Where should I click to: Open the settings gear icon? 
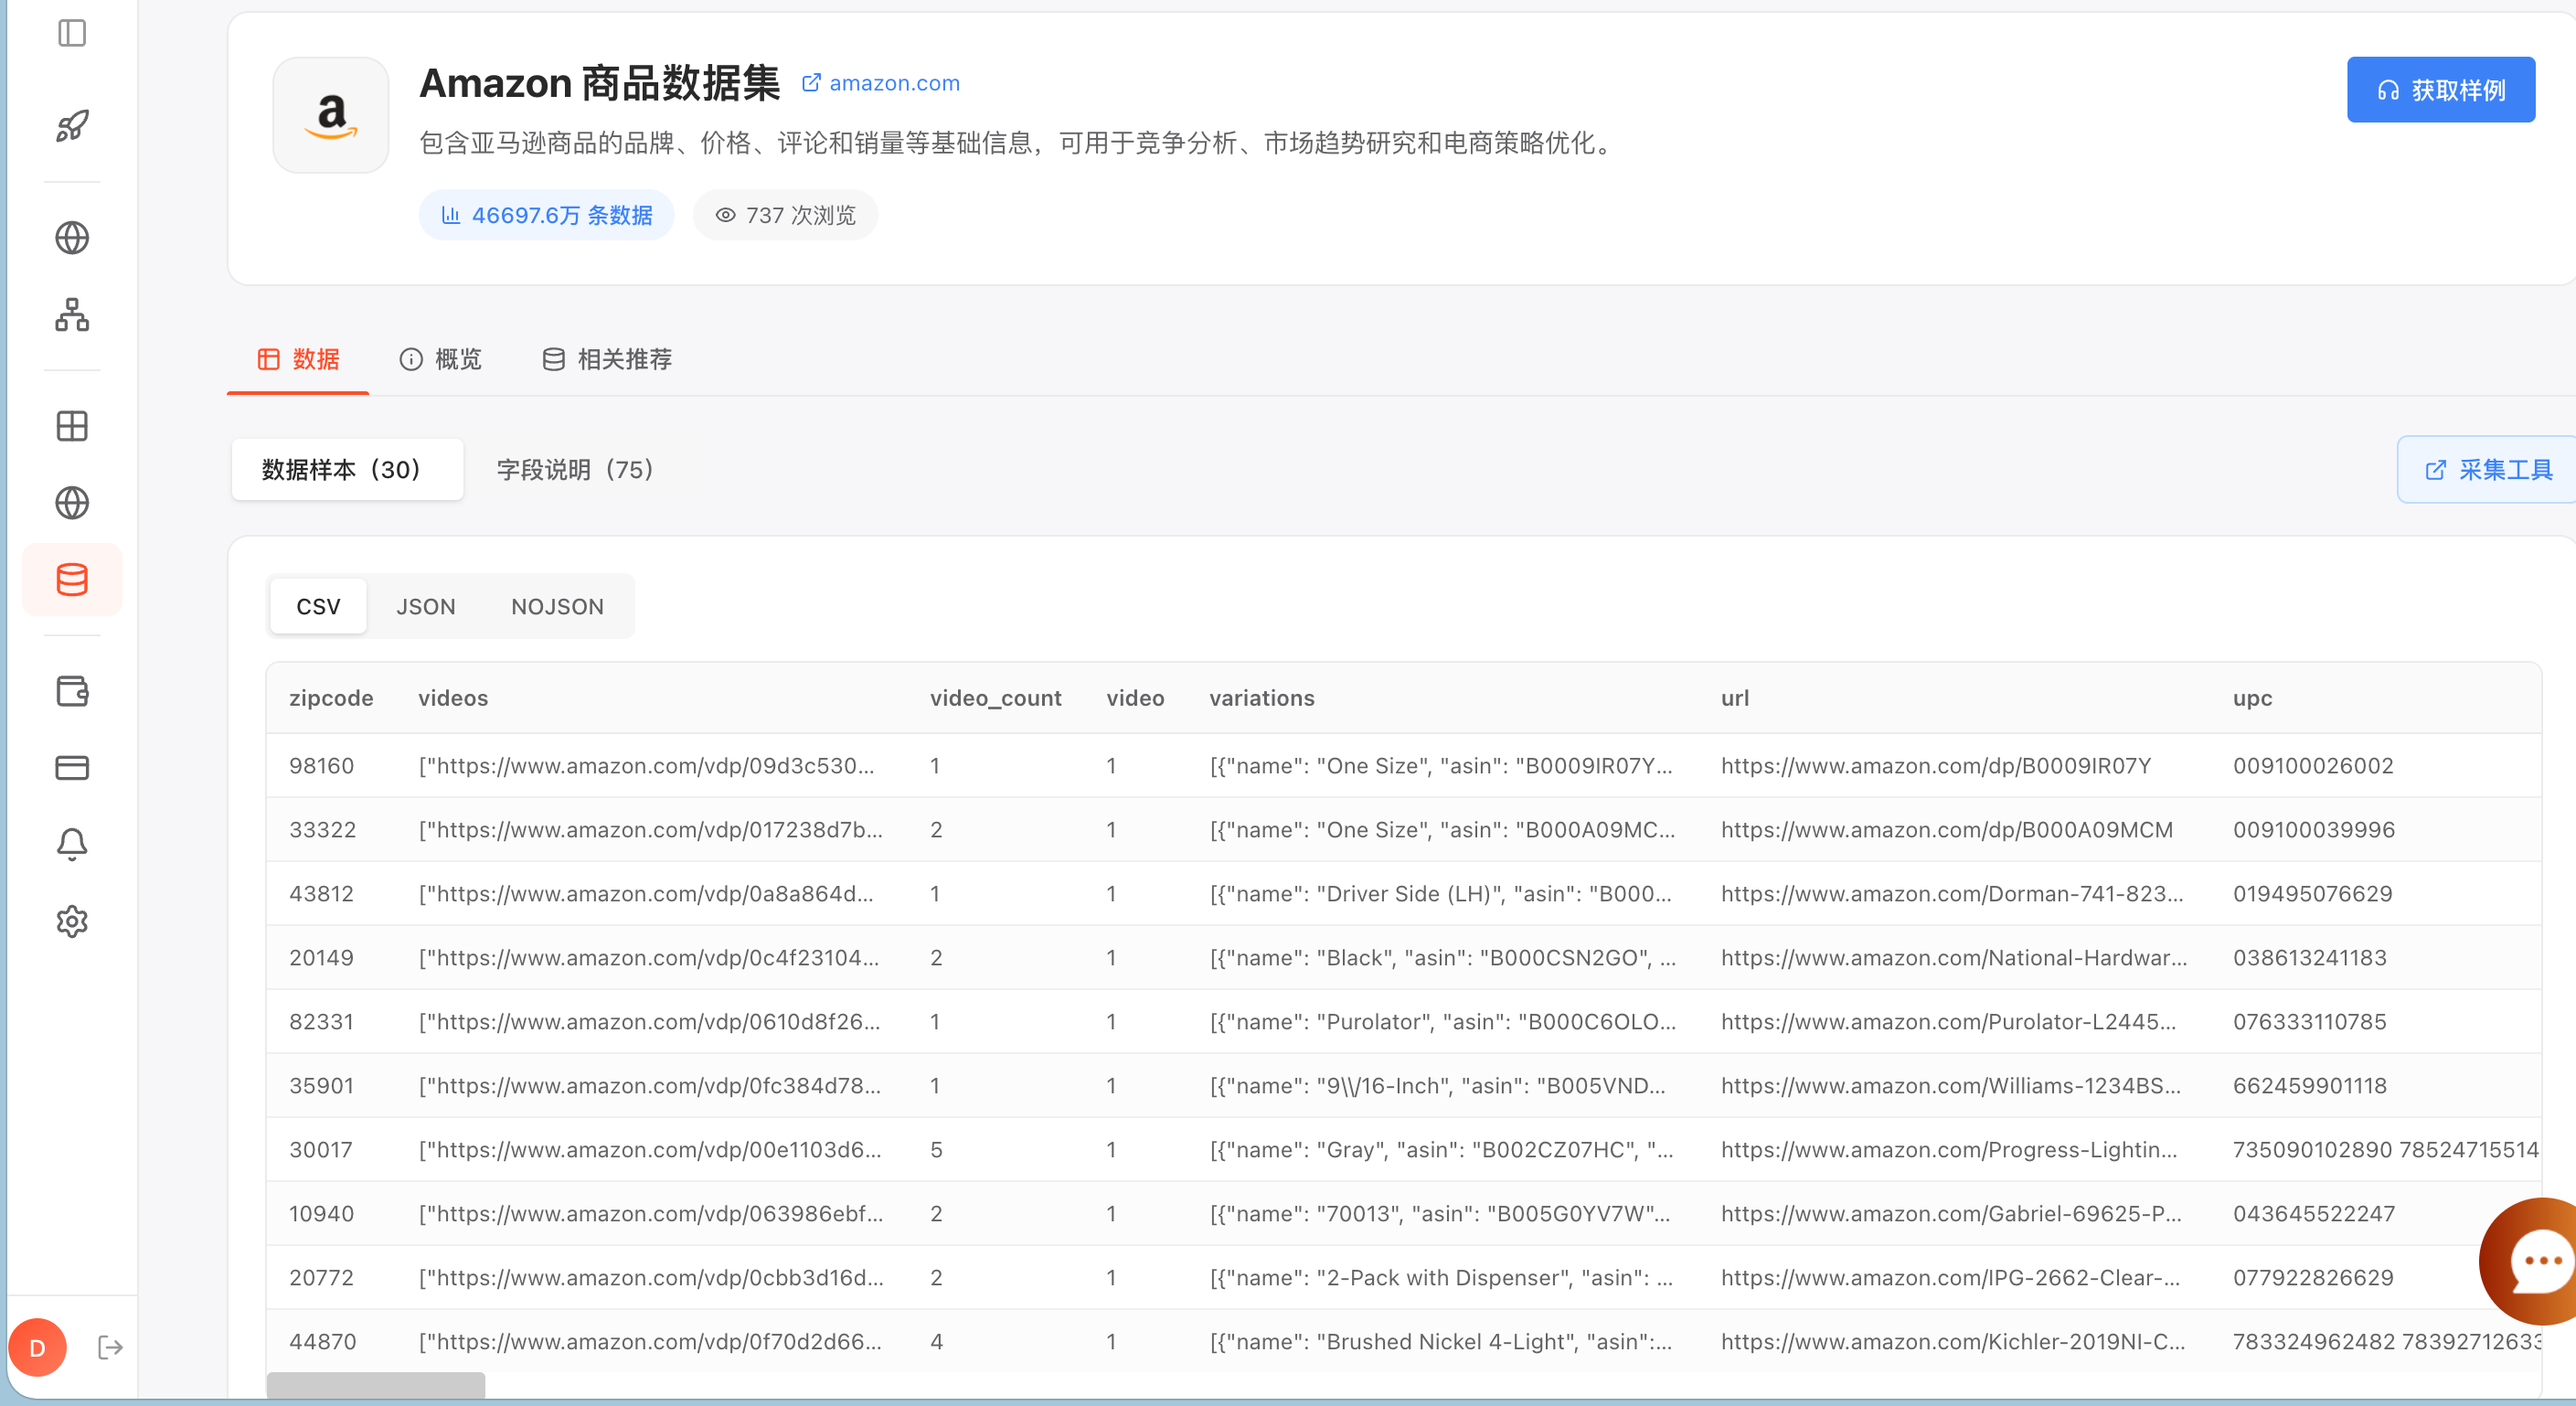[72, 922]
